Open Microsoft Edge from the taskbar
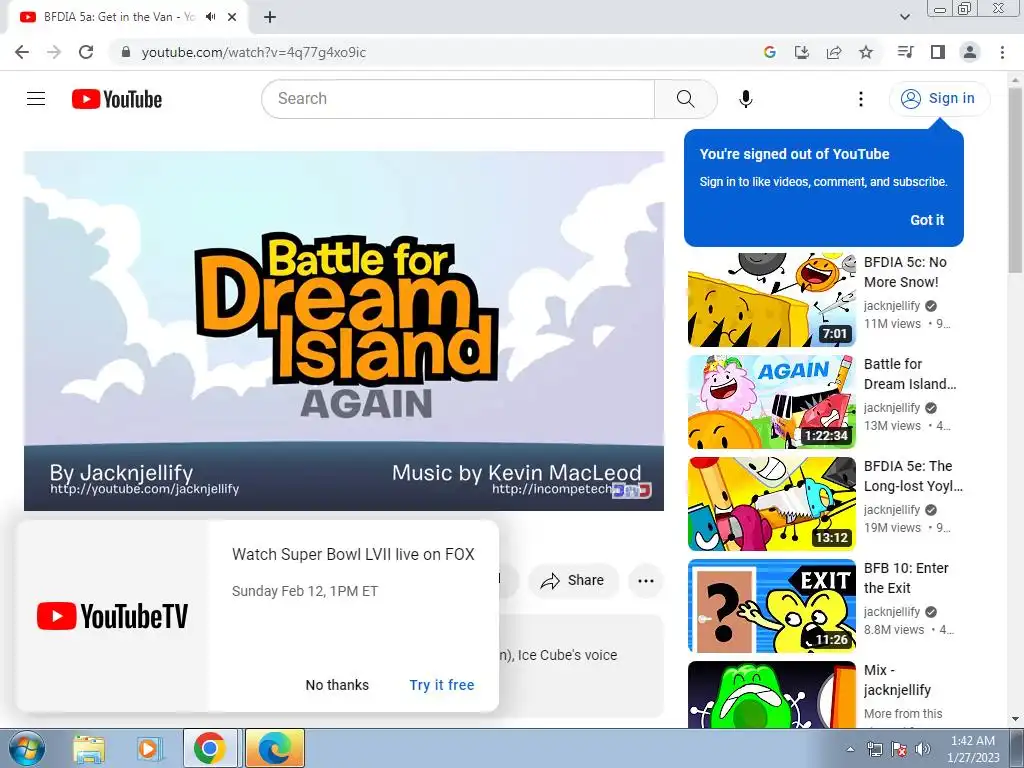1024x768 pixels. 274,749
